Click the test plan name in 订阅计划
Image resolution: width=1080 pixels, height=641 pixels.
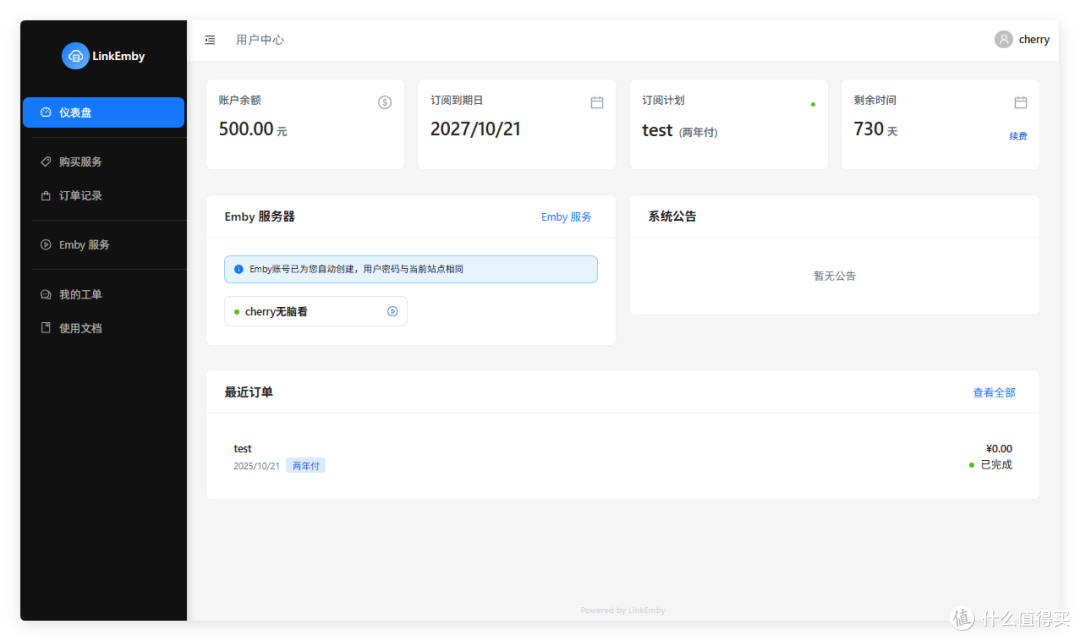pos(657,130)
